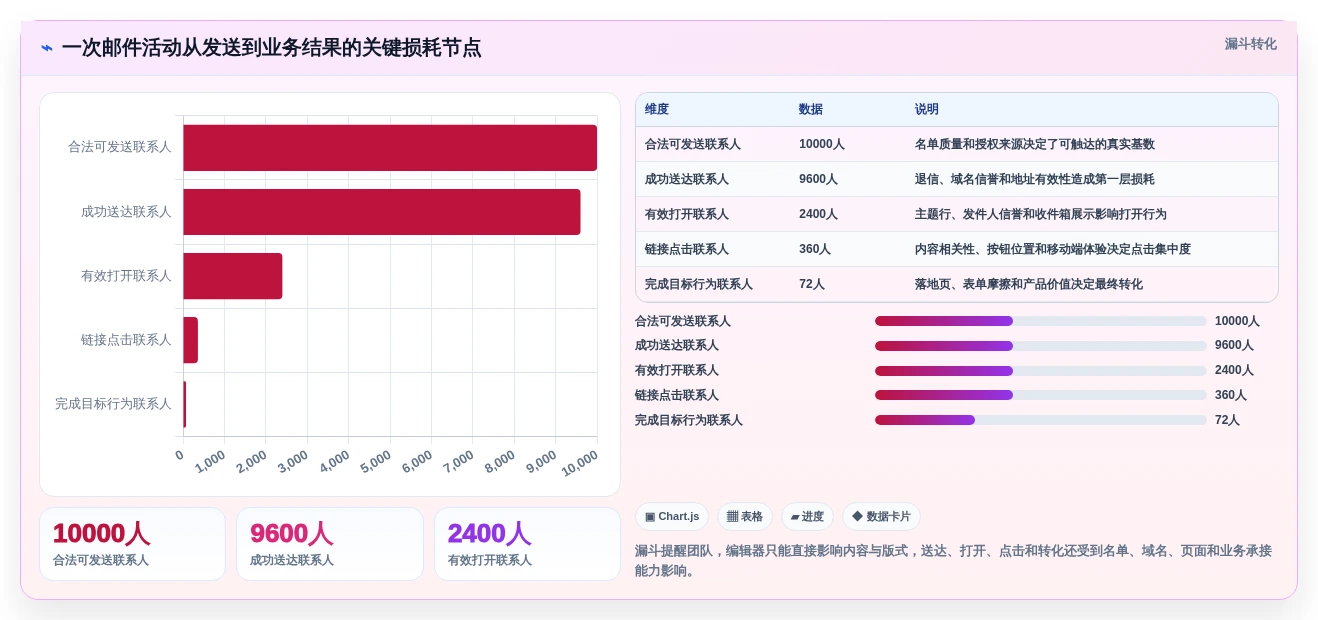Click the 完成目标行为联系人 chart bar
Image resolution: width=1318 pixels, height=620 pixels.
point(185,404)
